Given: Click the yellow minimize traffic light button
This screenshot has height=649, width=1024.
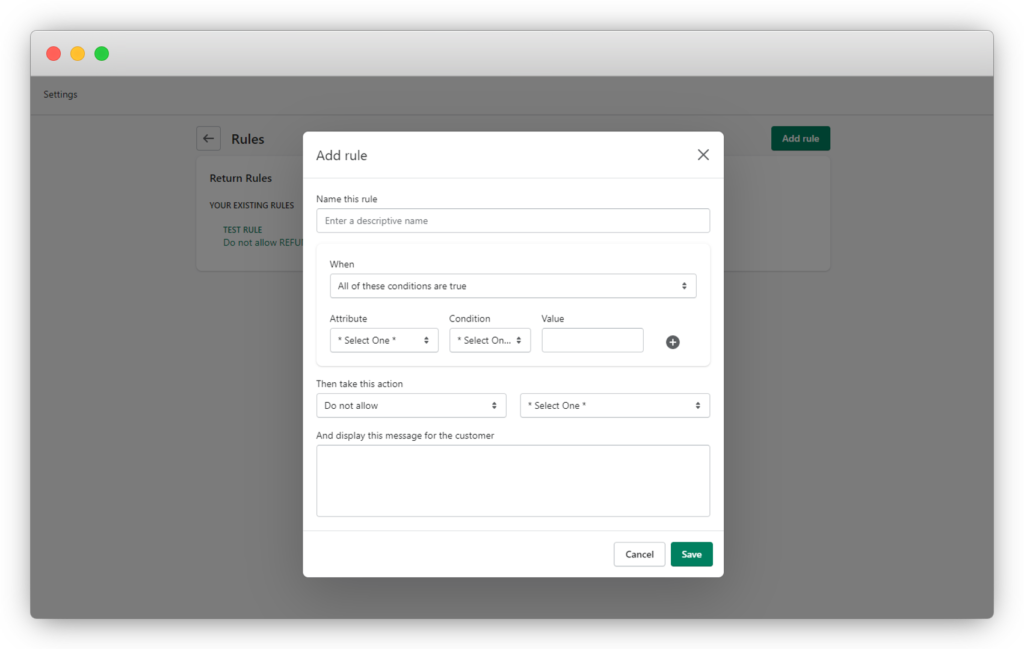Looking at the screenshot, I should click(x=77, y=53).
